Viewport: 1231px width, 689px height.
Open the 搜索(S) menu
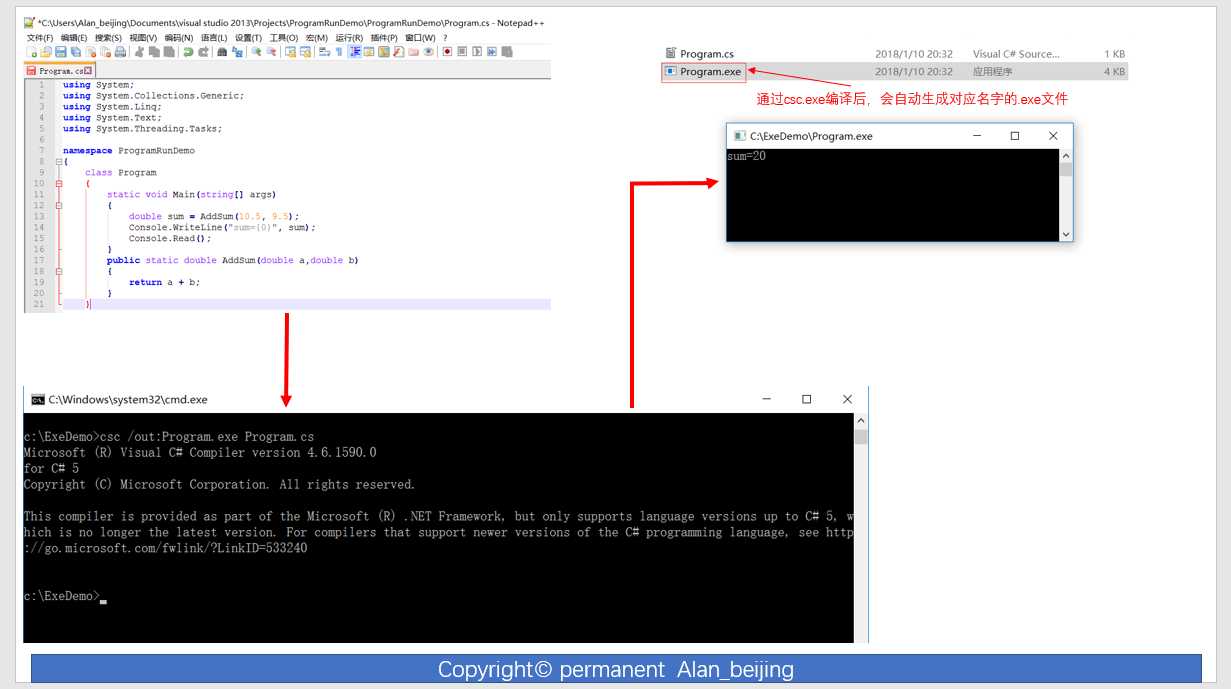[x=108, y=38]
